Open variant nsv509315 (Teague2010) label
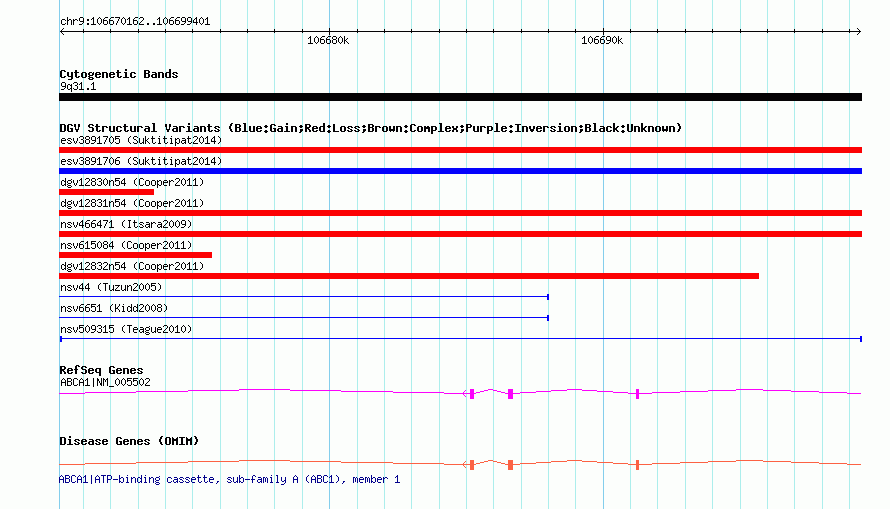Viewport: 890px width, 509px height. click(x=126, y=329)
